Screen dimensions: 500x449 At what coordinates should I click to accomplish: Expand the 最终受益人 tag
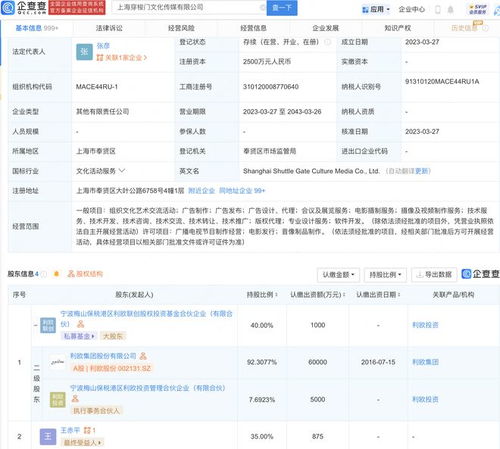82,443
